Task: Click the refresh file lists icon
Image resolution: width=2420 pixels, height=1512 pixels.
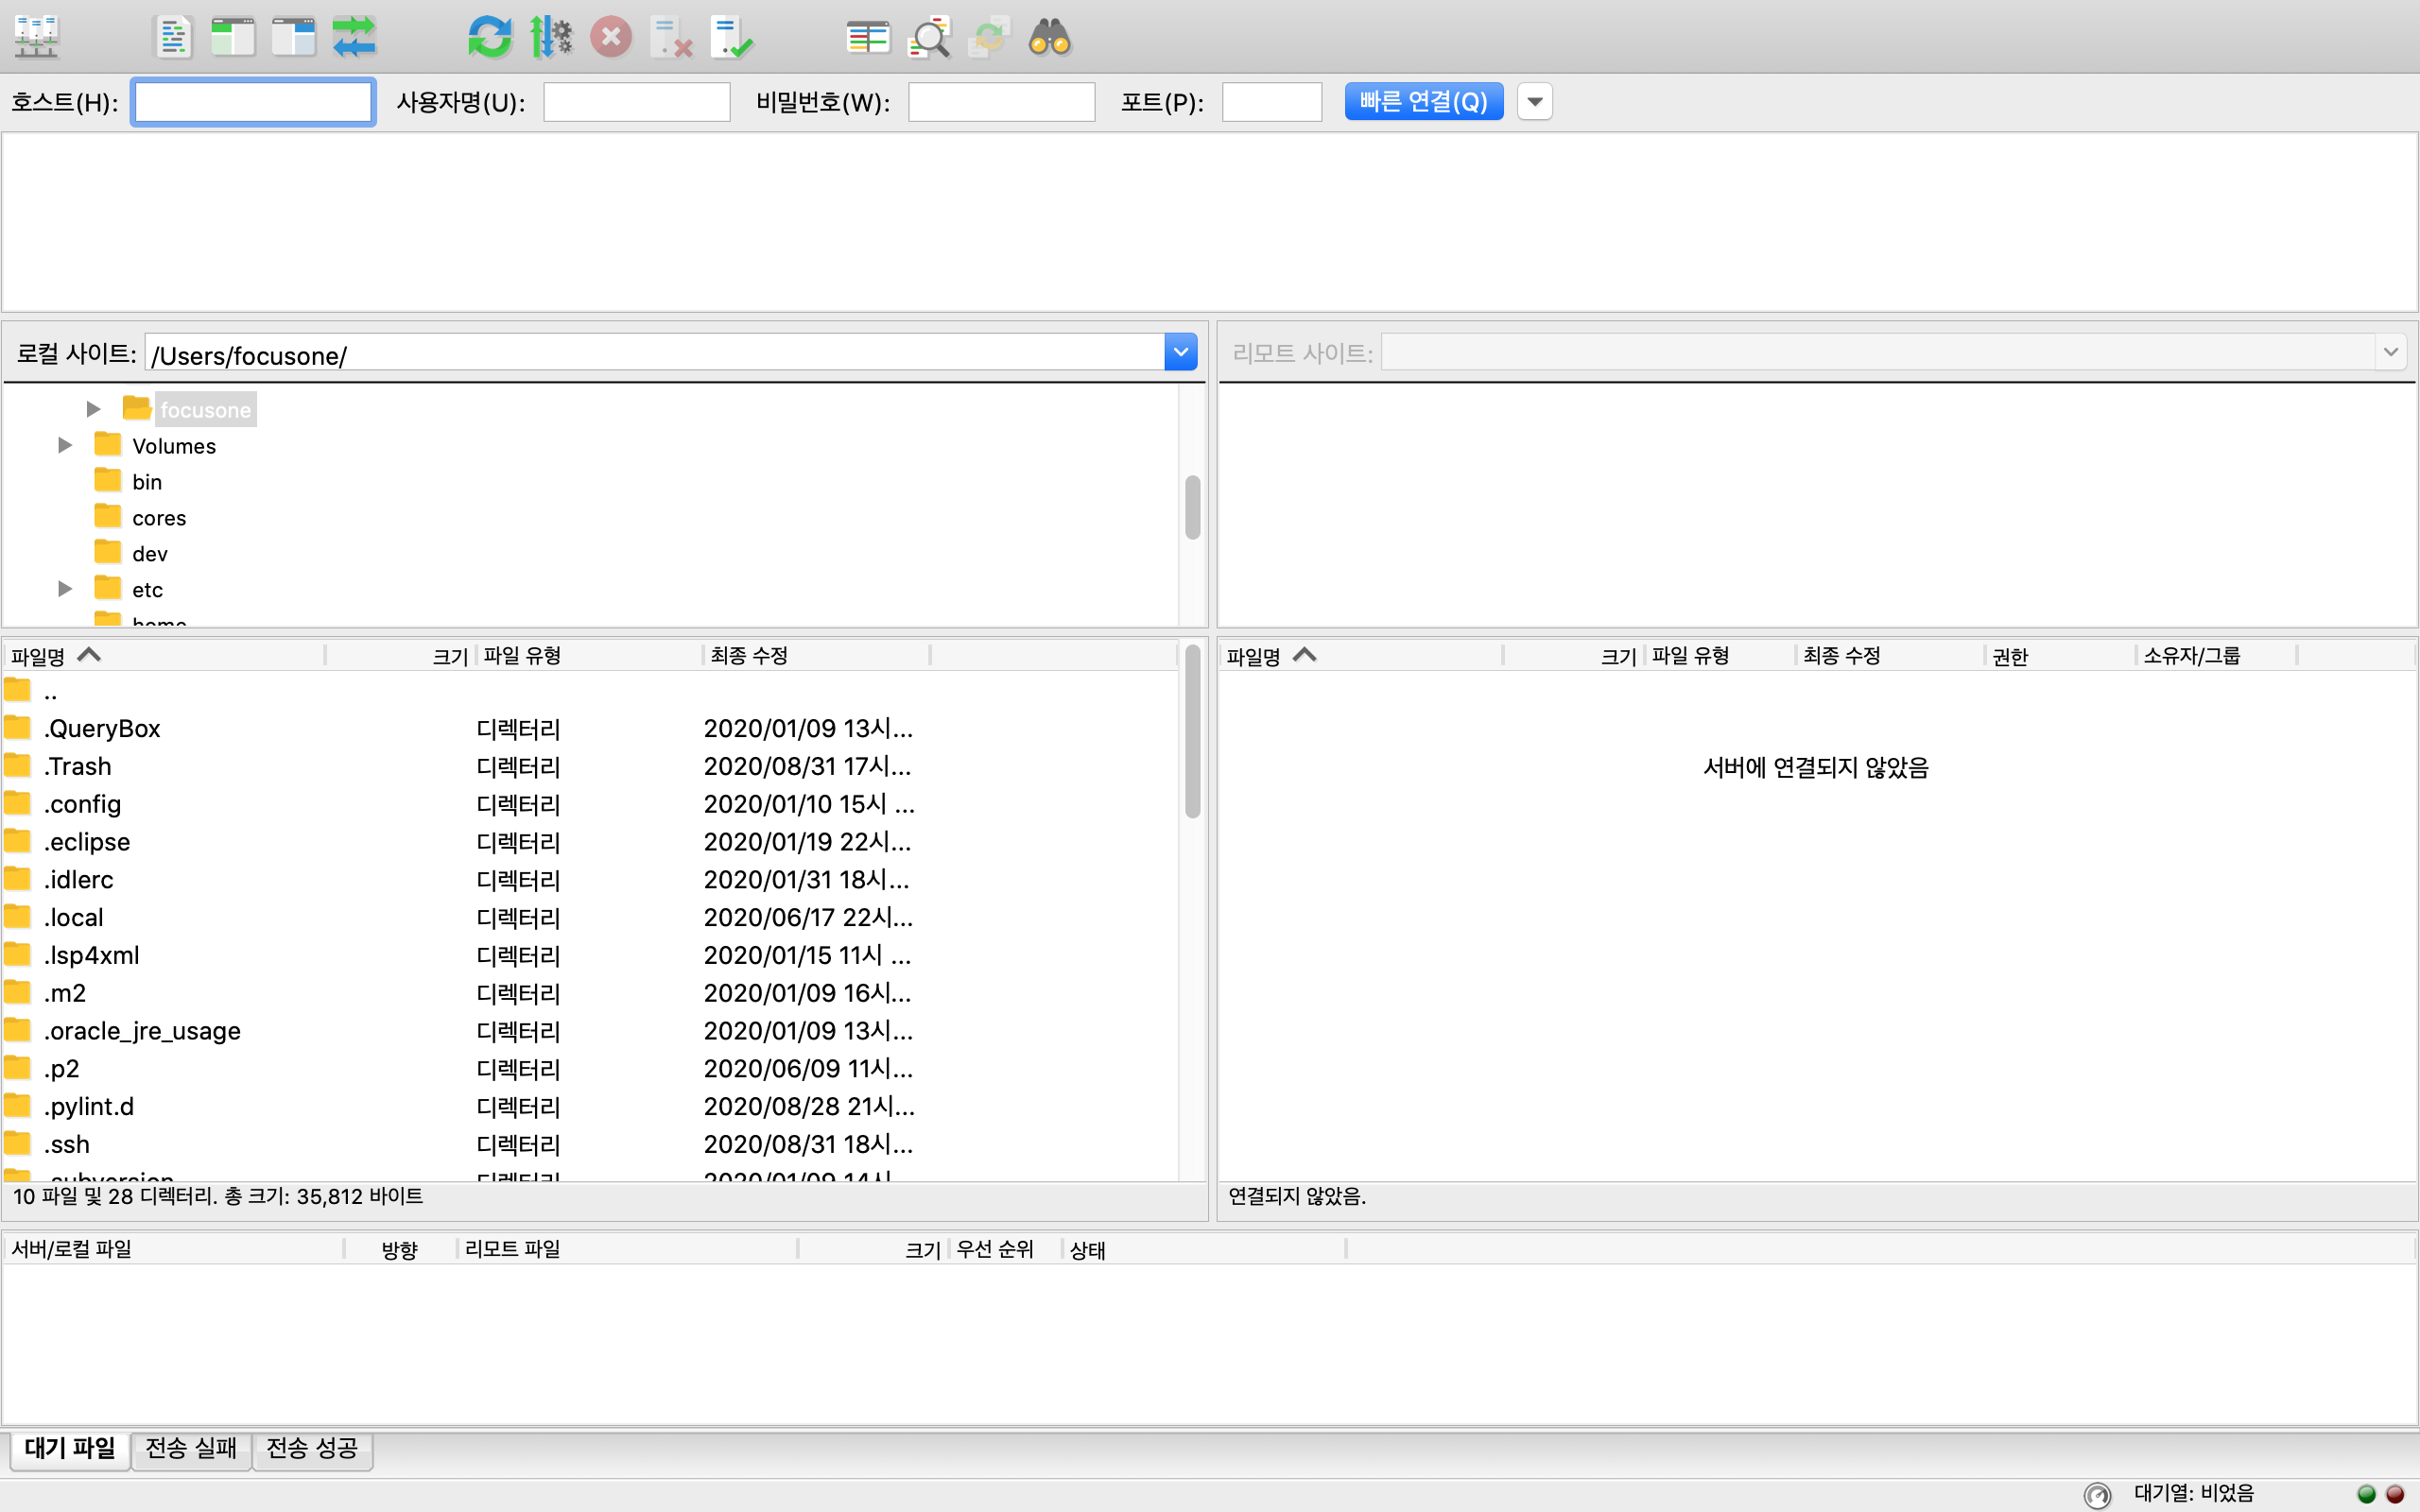Action: point(490,37)
